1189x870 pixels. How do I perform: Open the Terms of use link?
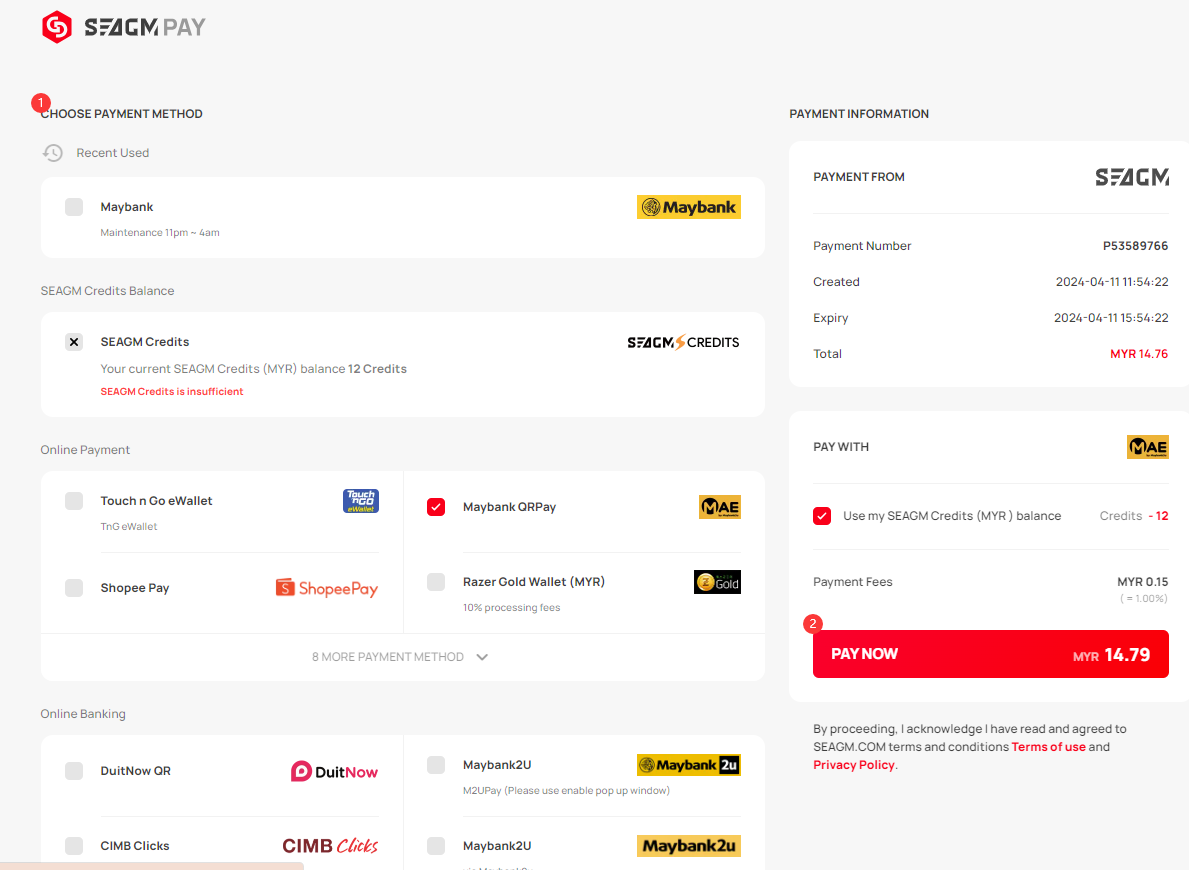[x=1048, y=746]
